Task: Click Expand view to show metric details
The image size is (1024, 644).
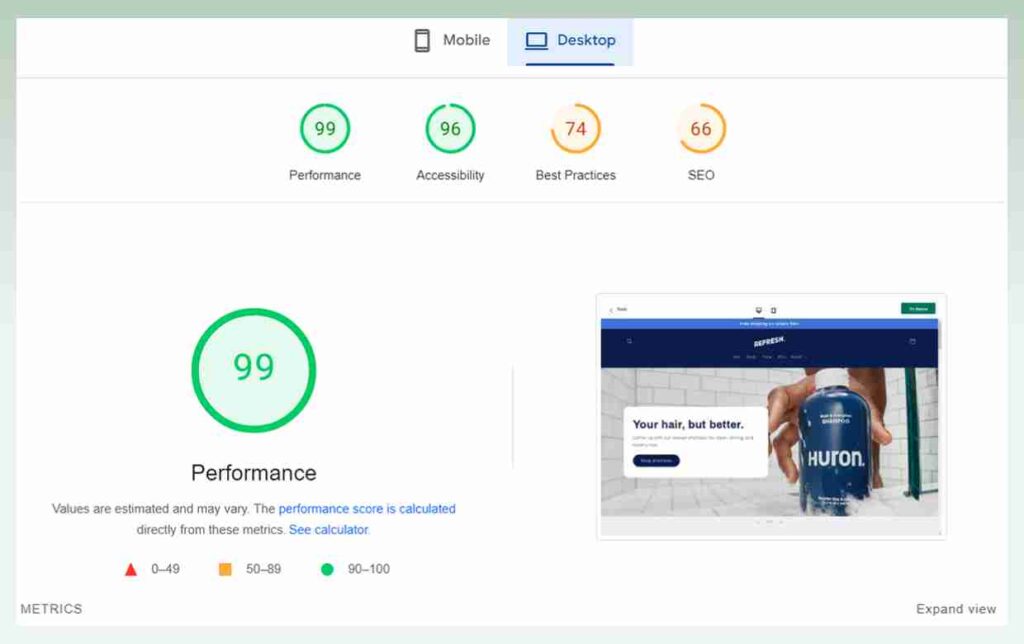Action: pos(956,608)
